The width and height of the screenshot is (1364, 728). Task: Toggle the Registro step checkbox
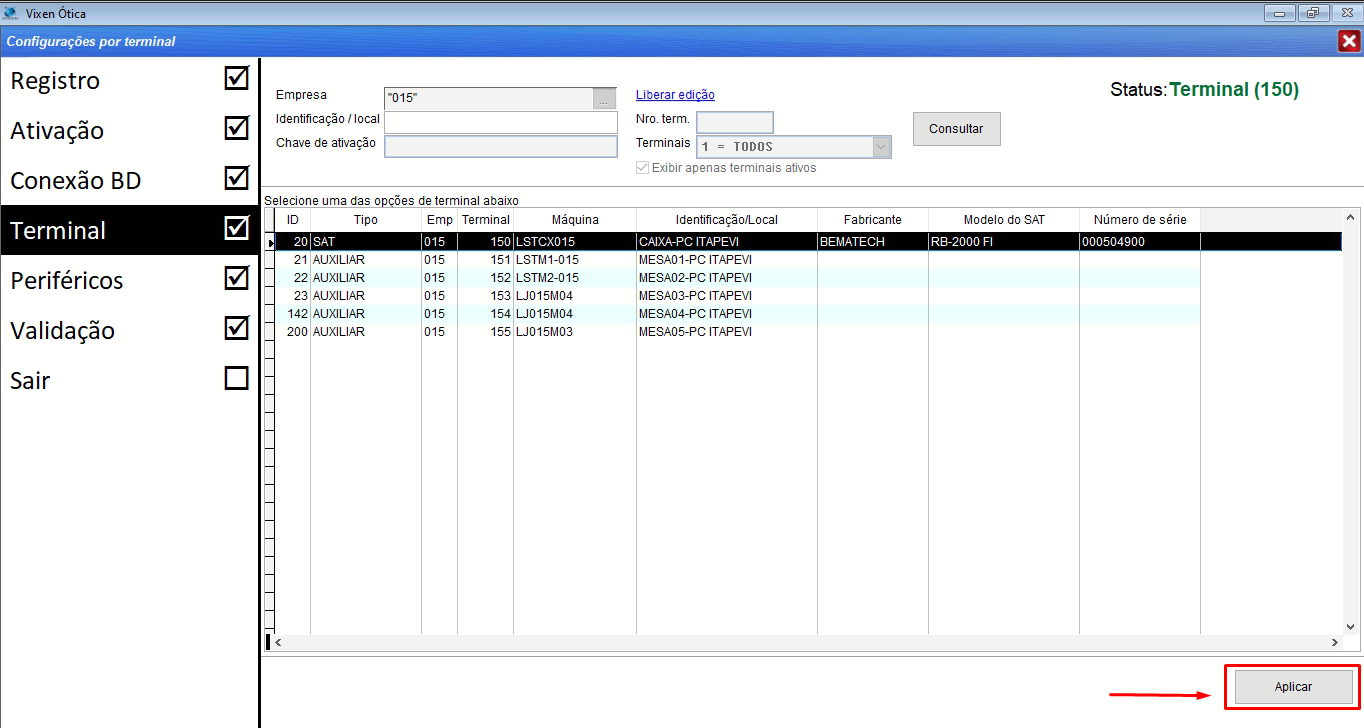[x=237, y=79]
